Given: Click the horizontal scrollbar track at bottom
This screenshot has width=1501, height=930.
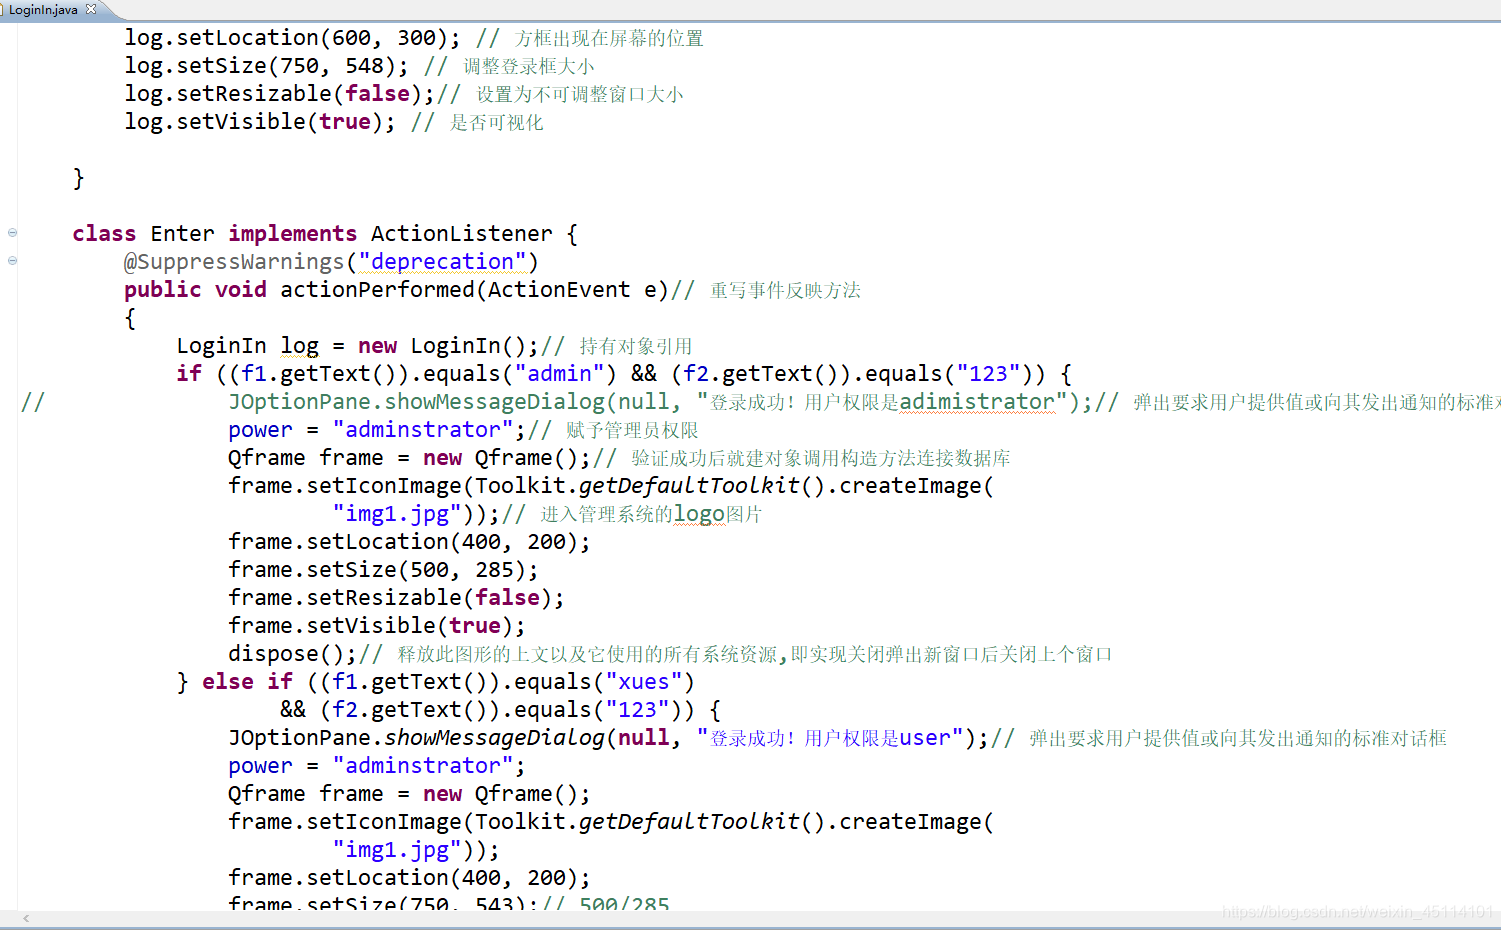Looking at the screenshot, I should click(750, 918).
